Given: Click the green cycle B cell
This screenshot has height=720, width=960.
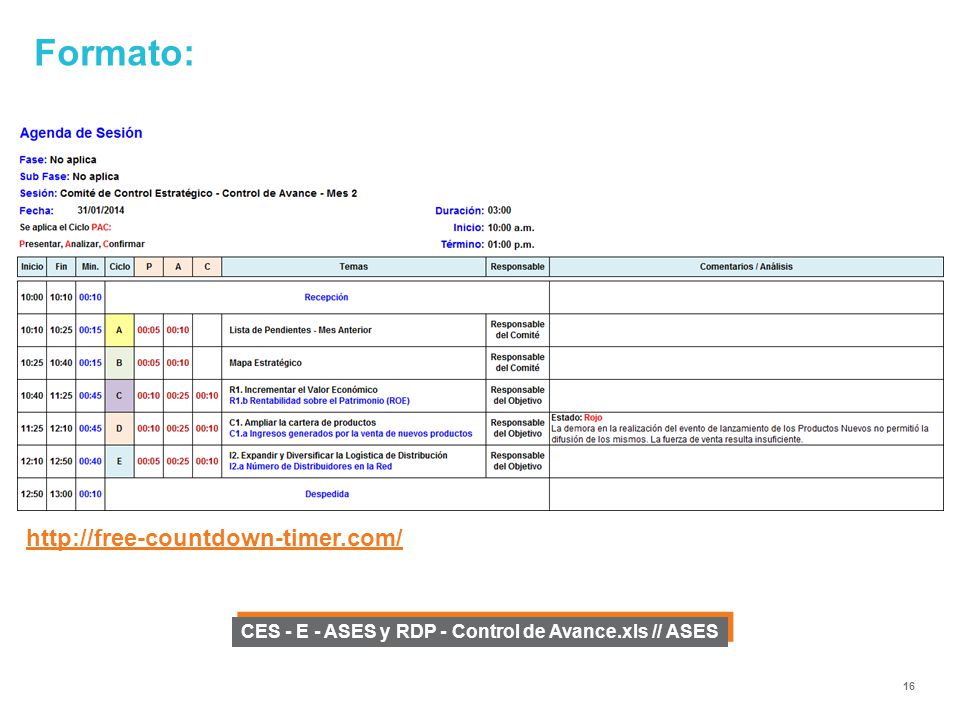Looking at the screenshot, I should (x=119, y=363).
